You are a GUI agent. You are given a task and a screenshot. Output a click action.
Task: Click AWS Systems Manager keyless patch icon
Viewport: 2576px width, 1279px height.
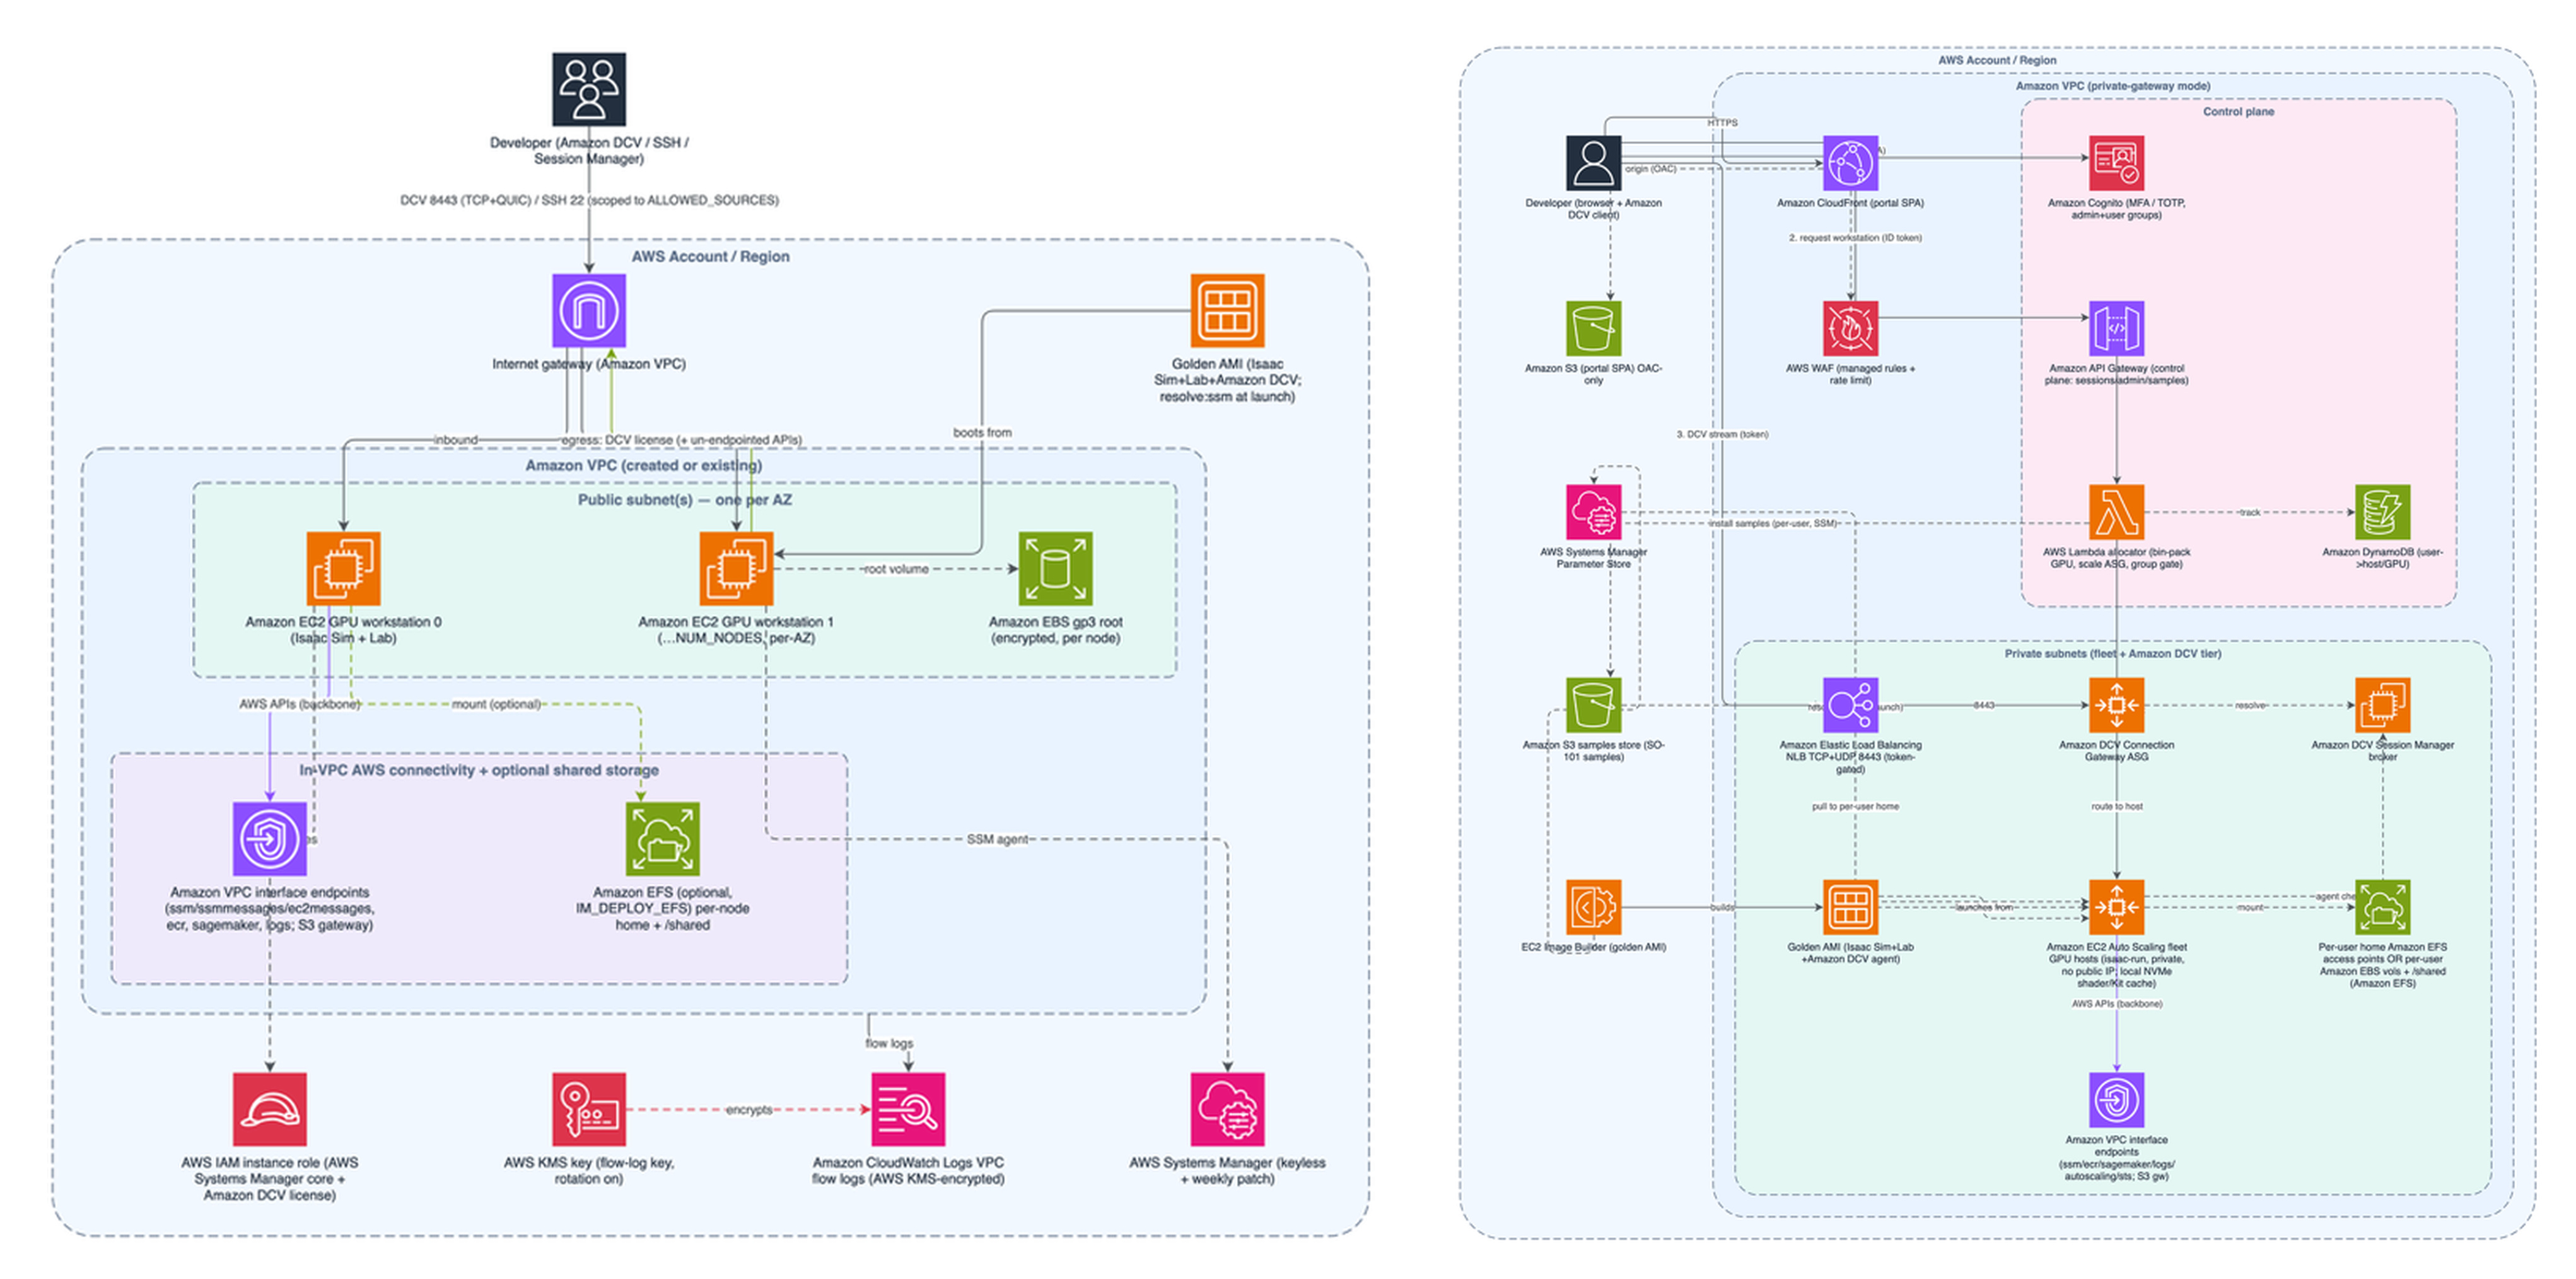coord(1227,1109)
